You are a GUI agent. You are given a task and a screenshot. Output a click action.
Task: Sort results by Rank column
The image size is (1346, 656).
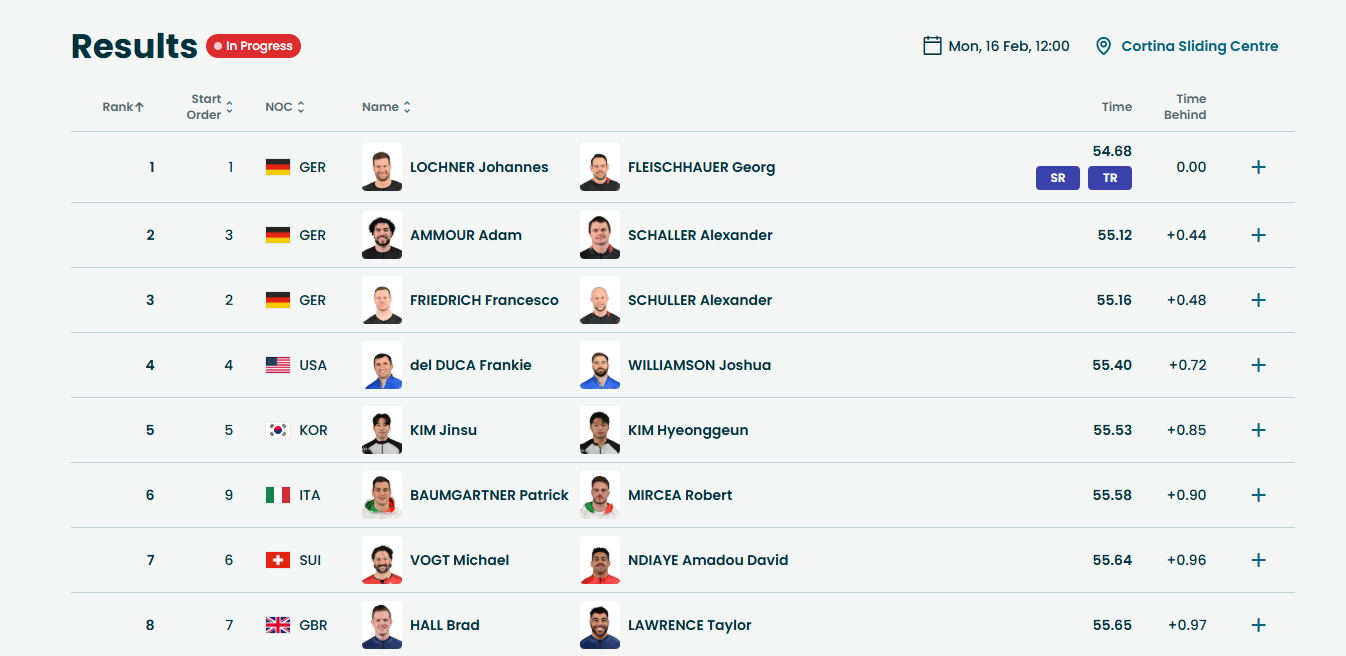tap(123, 107)
